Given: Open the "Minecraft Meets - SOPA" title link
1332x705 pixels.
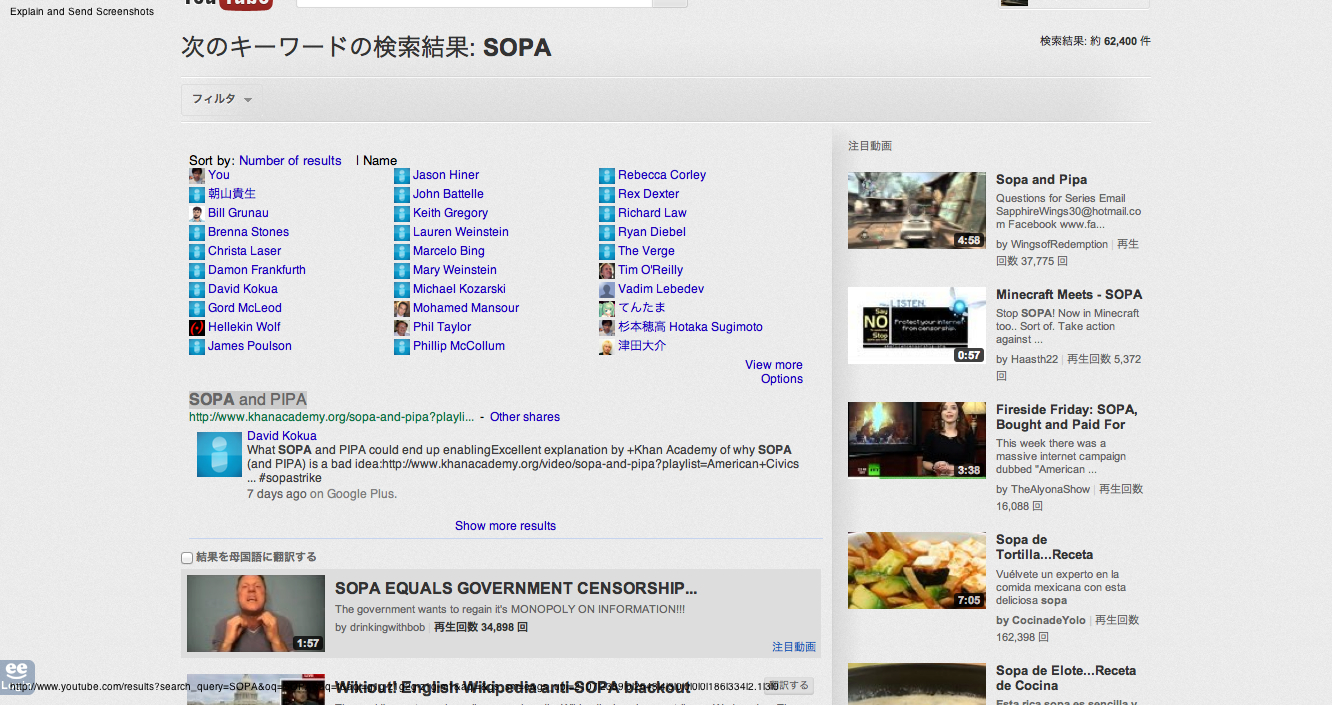Looking at the screenshot, I should coord(1069,295).
